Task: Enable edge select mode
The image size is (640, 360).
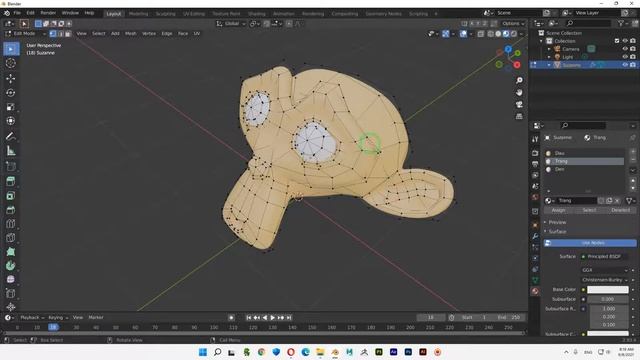Action: click(60, 33)
